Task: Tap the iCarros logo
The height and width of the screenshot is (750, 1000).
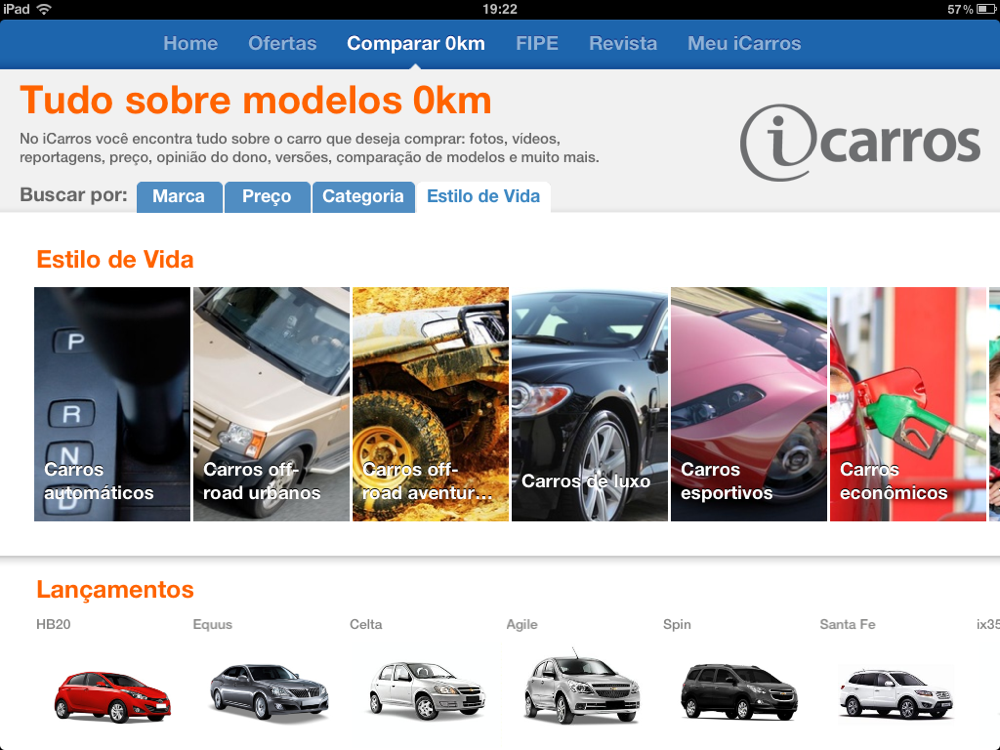Action: point(860,142)
